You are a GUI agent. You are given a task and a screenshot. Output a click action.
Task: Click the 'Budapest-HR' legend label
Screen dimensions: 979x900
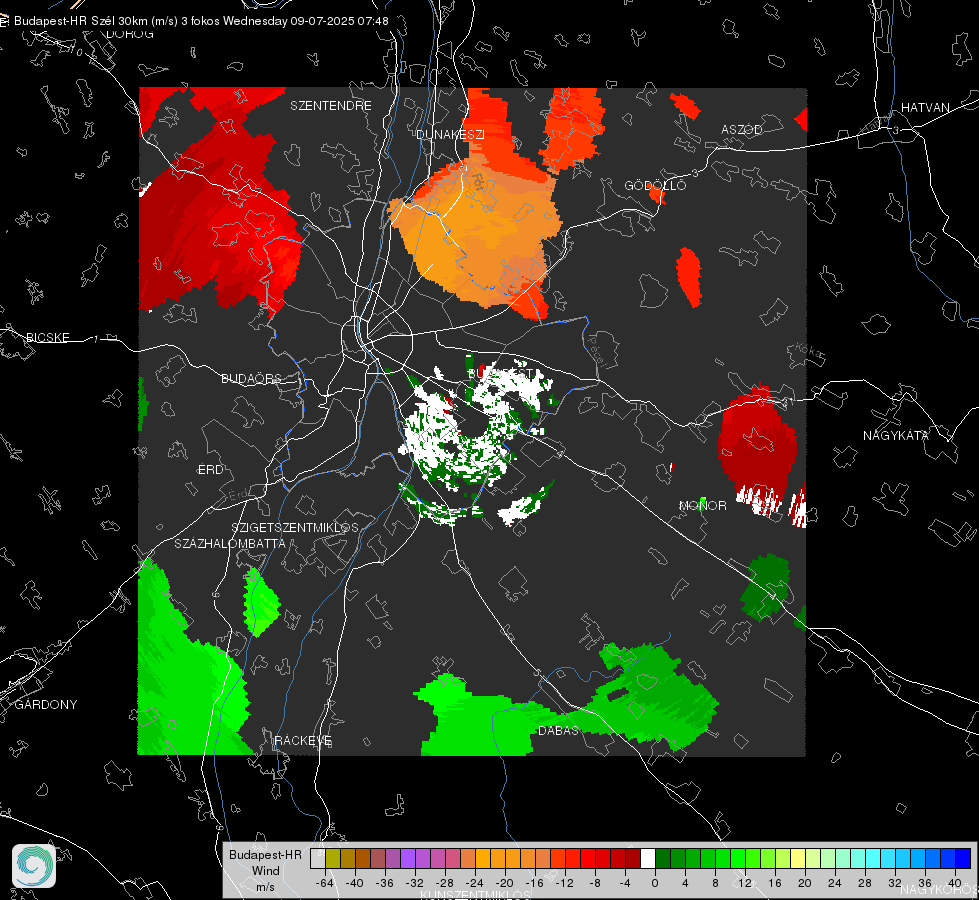265,854
